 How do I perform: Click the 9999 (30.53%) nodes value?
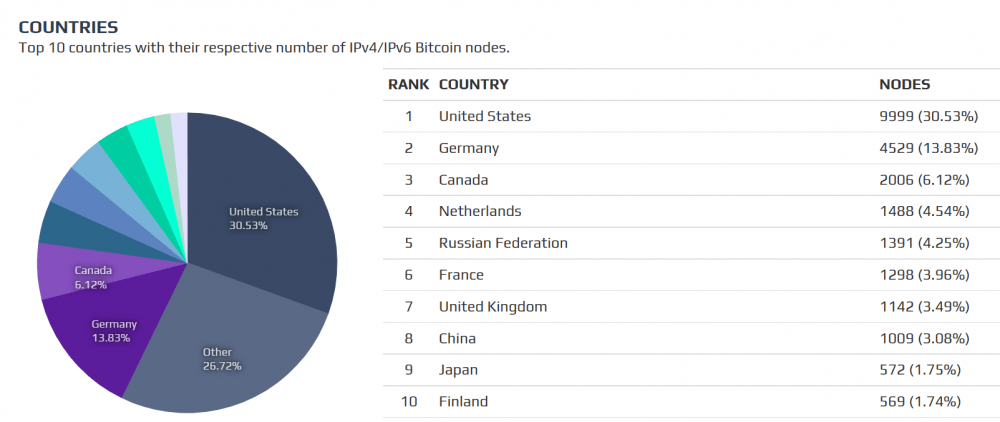click(928, 116)
